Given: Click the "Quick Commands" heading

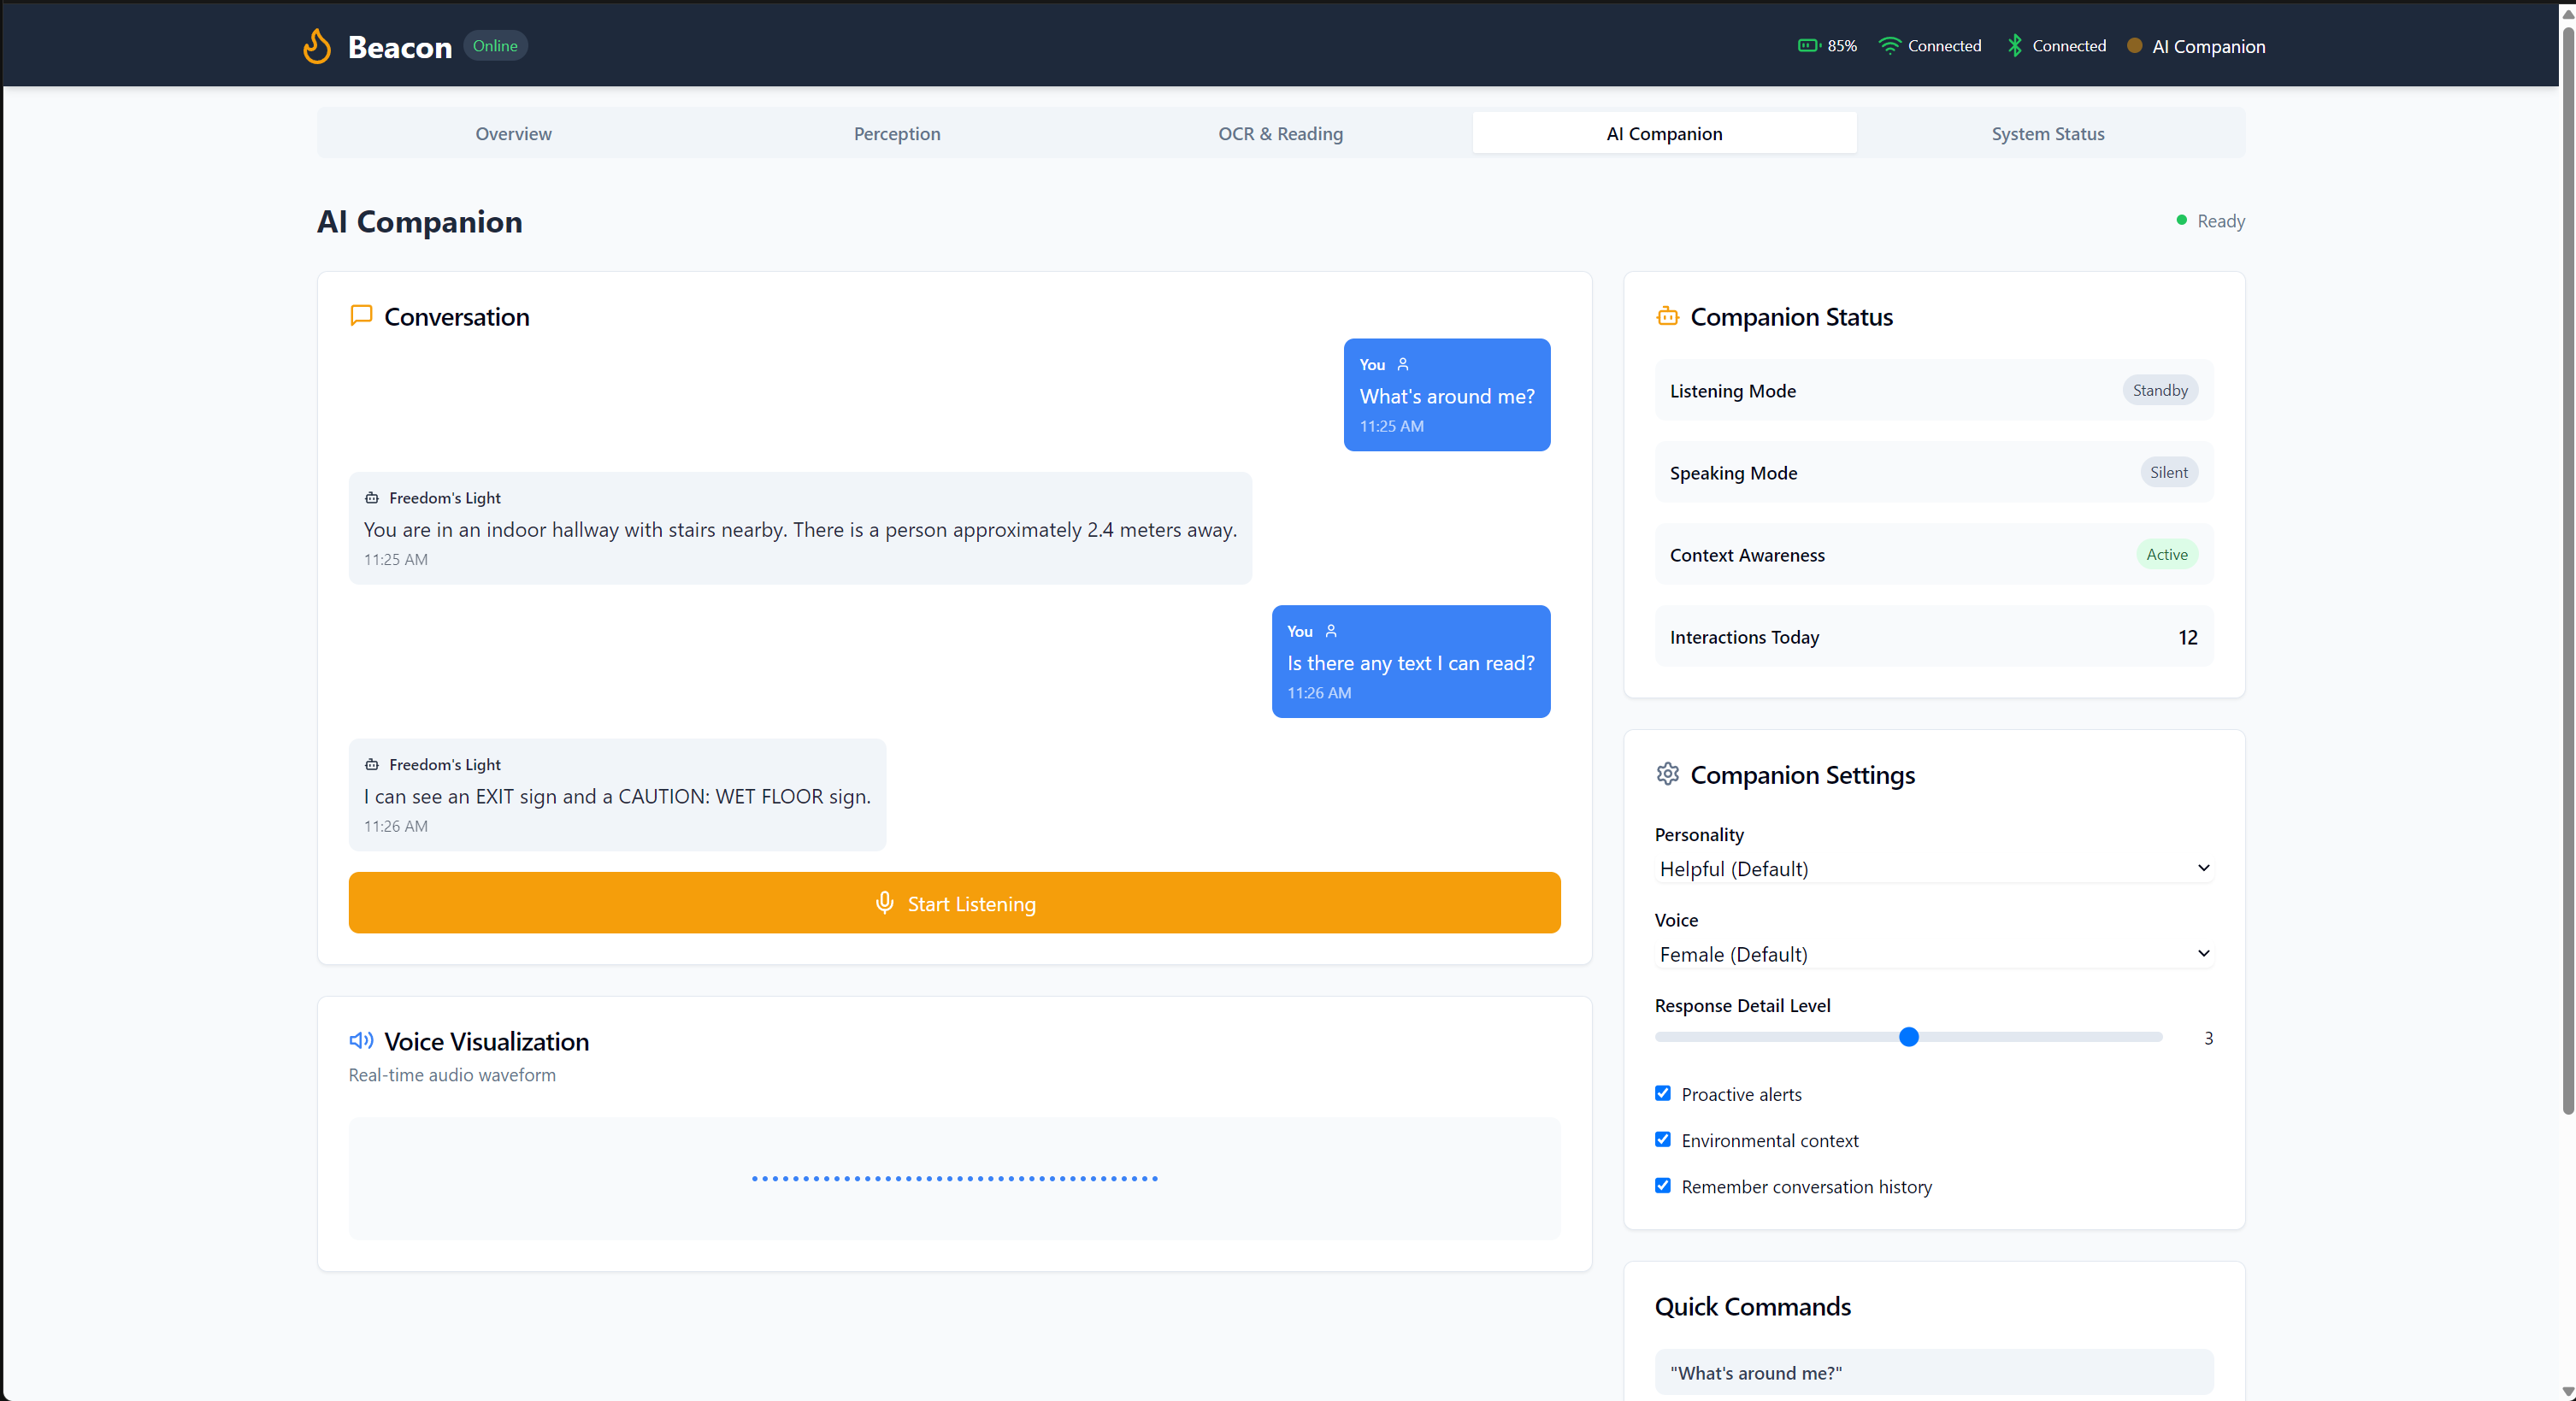Looking at the screenshot, I should (1752, 1306).
